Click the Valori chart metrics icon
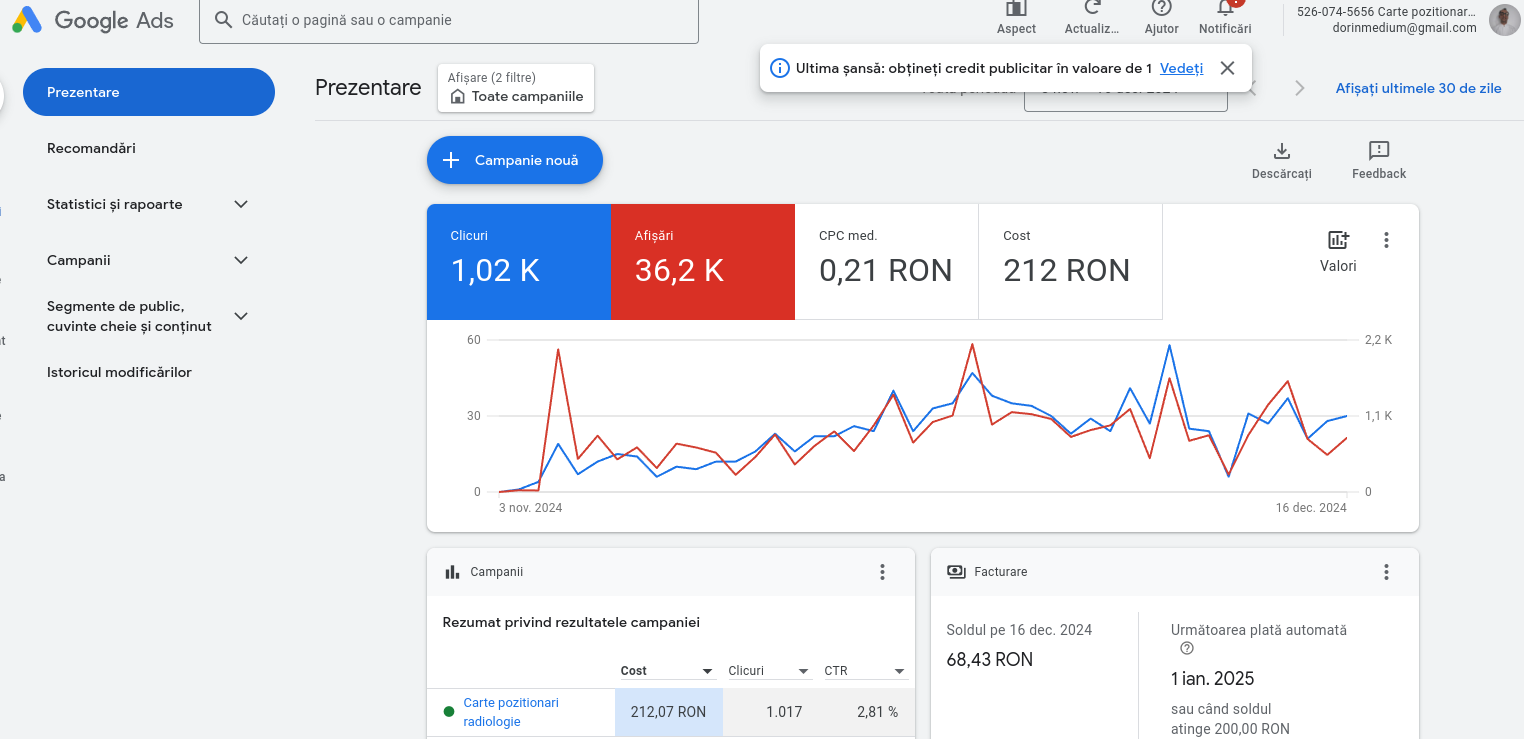This screenshot has width=1524, height=739. (x=1338, y=240)
